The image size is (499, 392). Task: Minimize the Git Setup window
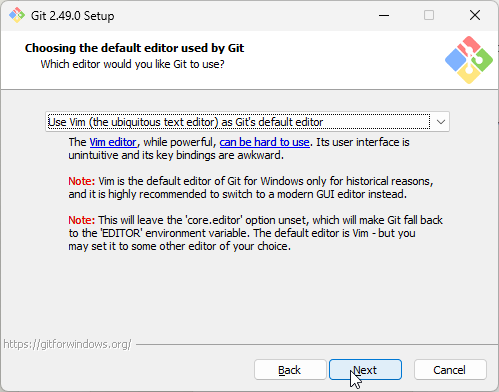tap(384, 15)
